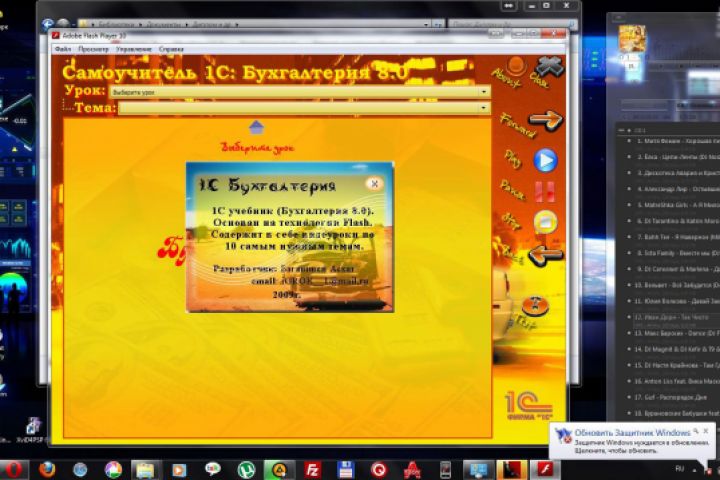The width and height of the screenshot is (720, 480).
Task: Open FileZilla from the taskbar
Action: (312, 470)
